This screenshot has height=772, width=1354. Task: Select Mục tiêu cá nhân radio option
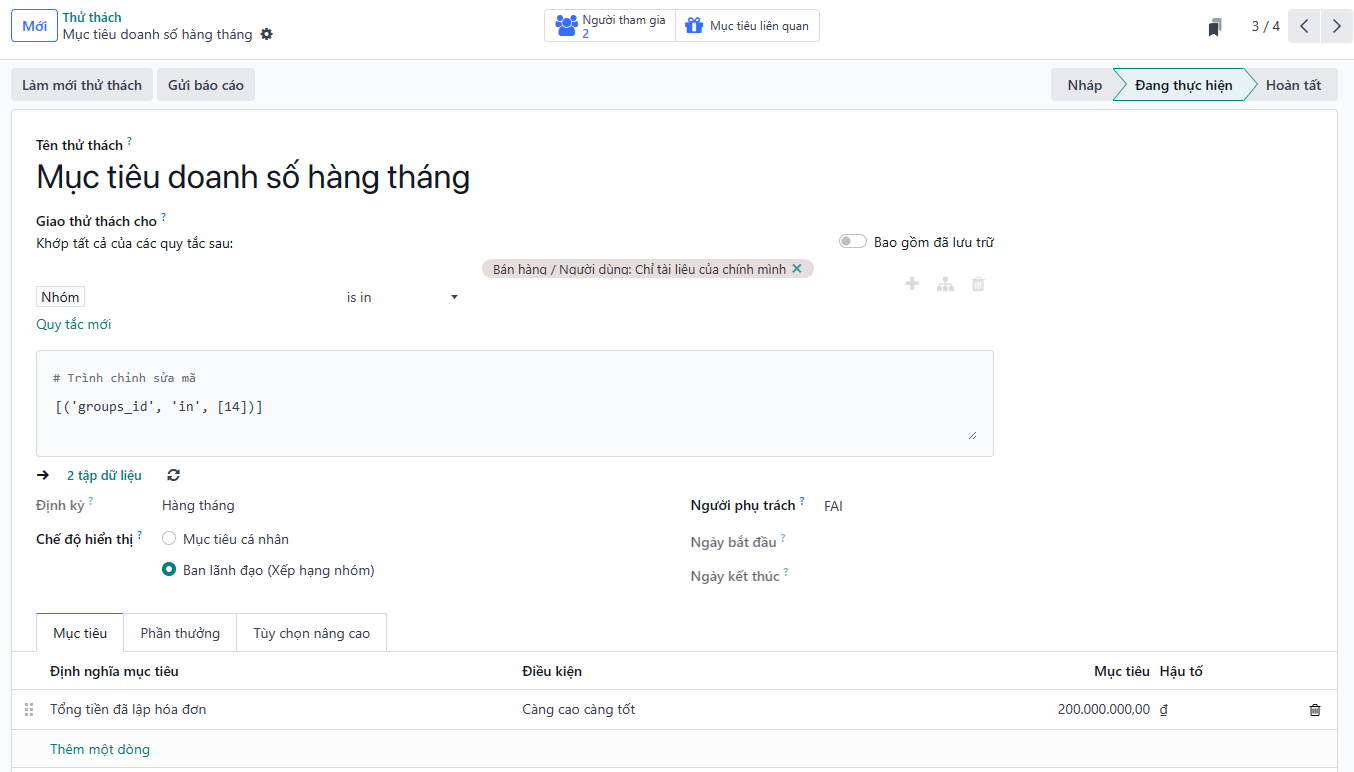click(x=169, y=539)
